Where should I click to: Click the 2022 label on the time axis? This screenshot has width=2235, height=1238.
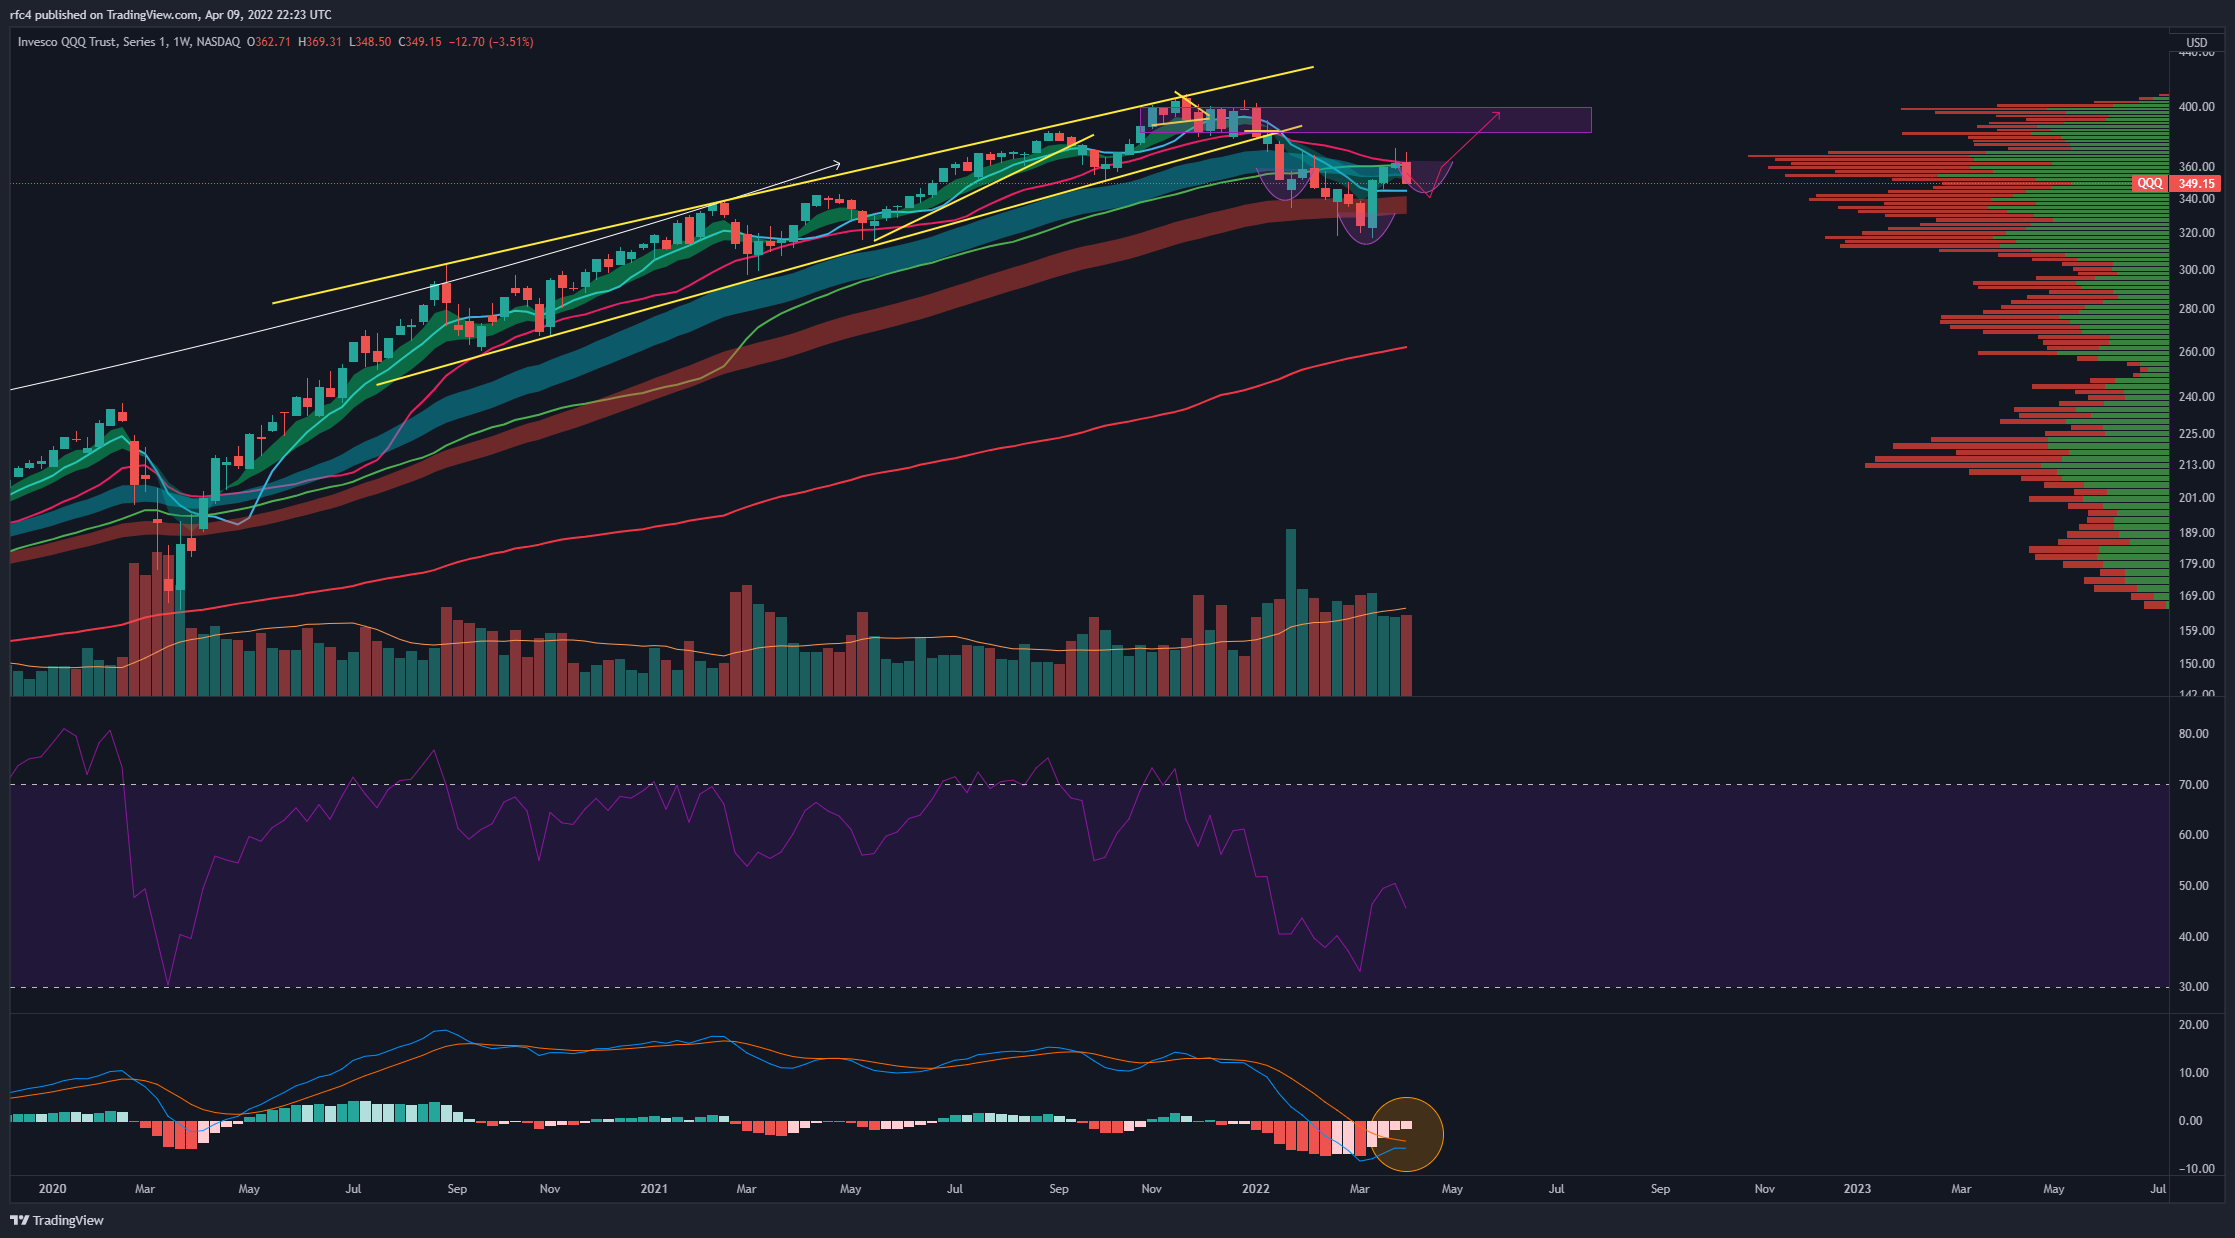1256,1189
